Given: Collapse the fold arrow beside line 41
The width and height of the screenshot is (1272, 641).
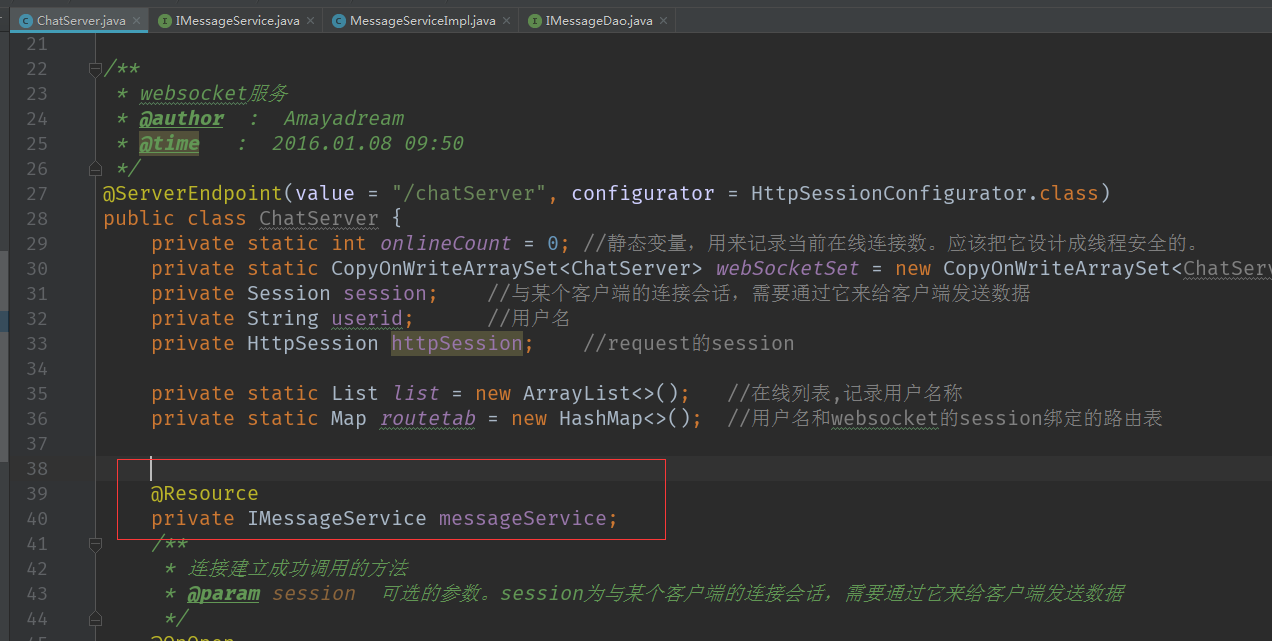Looking at the screenshot, I should click(x=95, y=544).
